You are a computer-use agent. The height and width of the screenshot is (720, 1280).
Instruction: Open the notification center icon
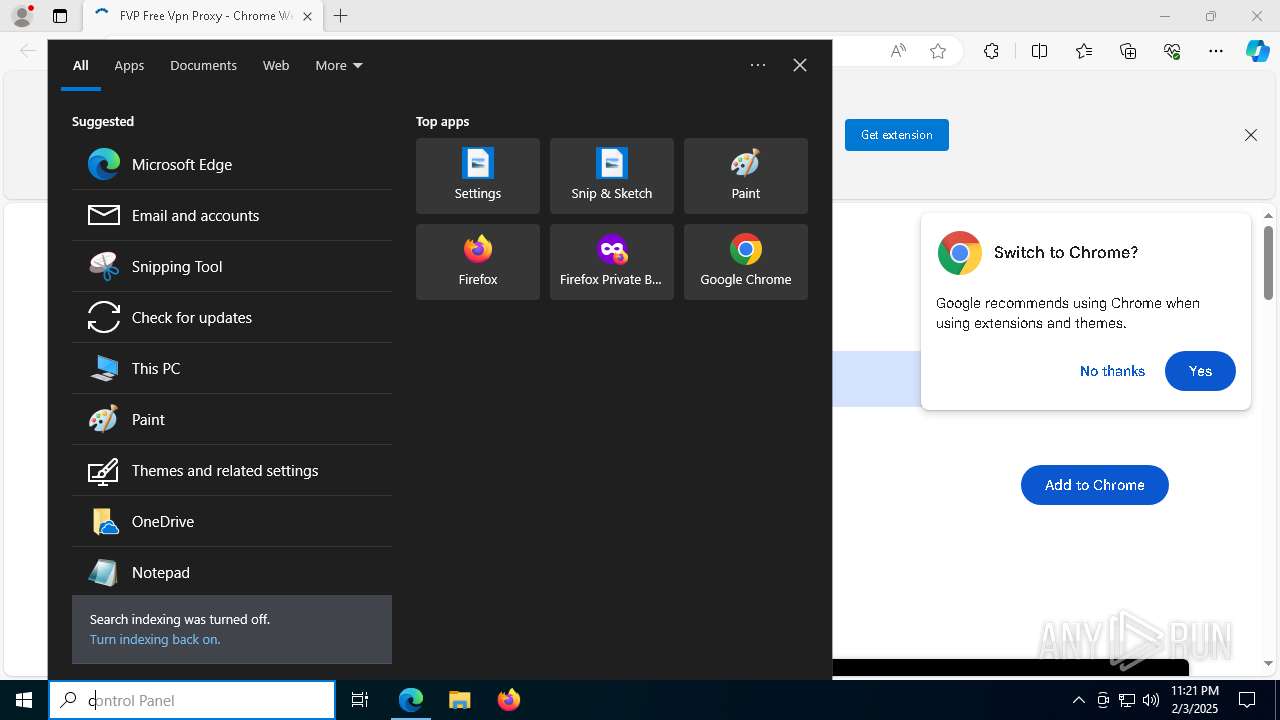click(x=1247, y=700)
